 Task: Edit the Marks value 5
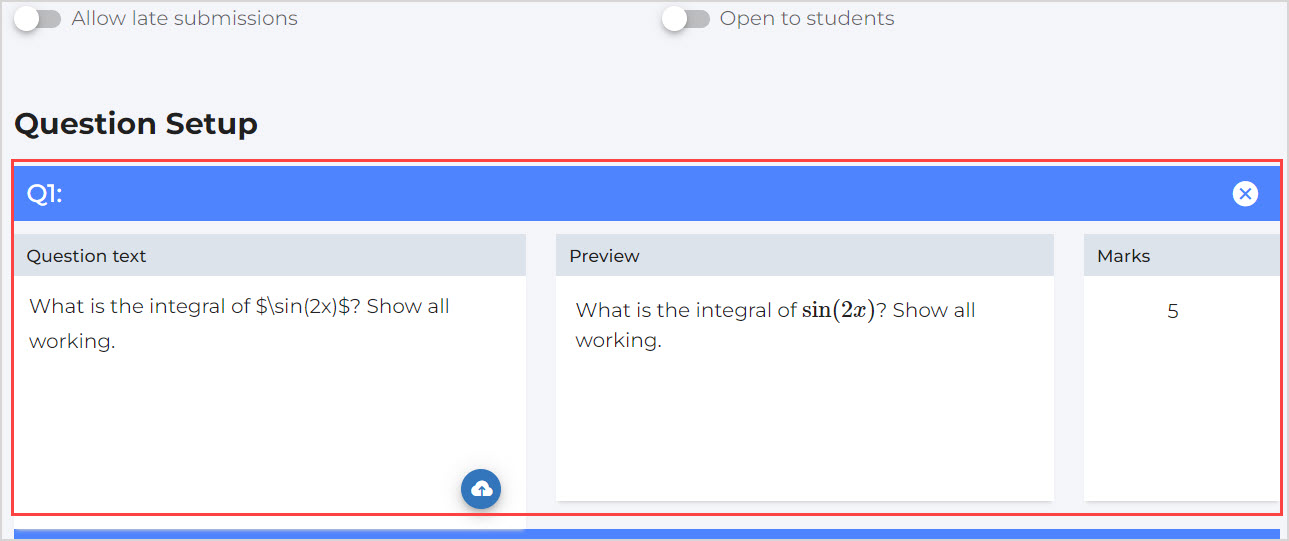[1172, 312]
